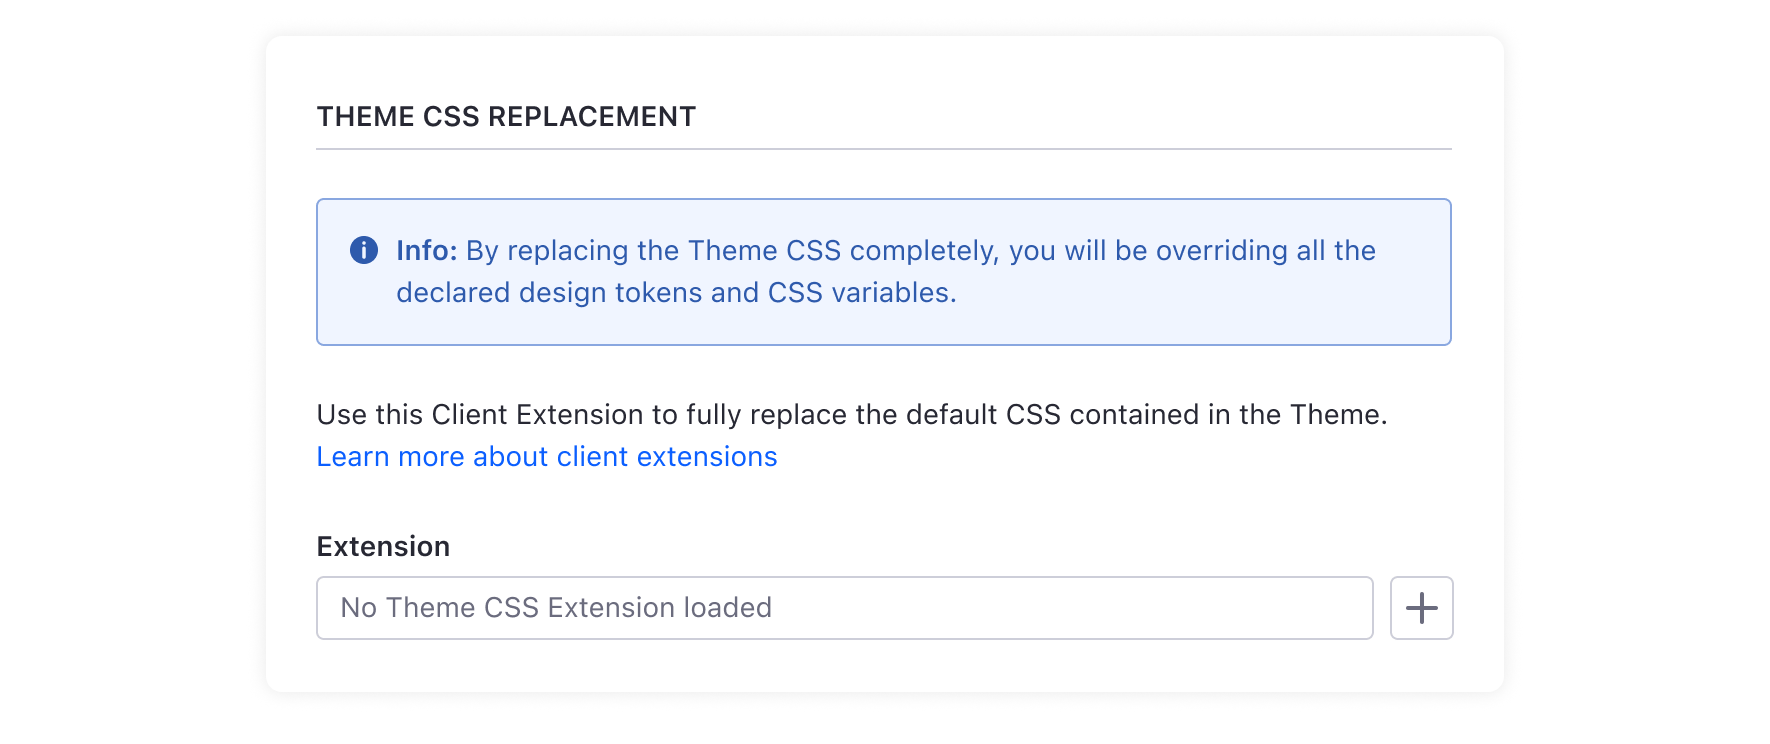The height and width of the screenshot is (744, 1770).
Task: Open the Learn more about client extensions link
Action: point(546,457)
